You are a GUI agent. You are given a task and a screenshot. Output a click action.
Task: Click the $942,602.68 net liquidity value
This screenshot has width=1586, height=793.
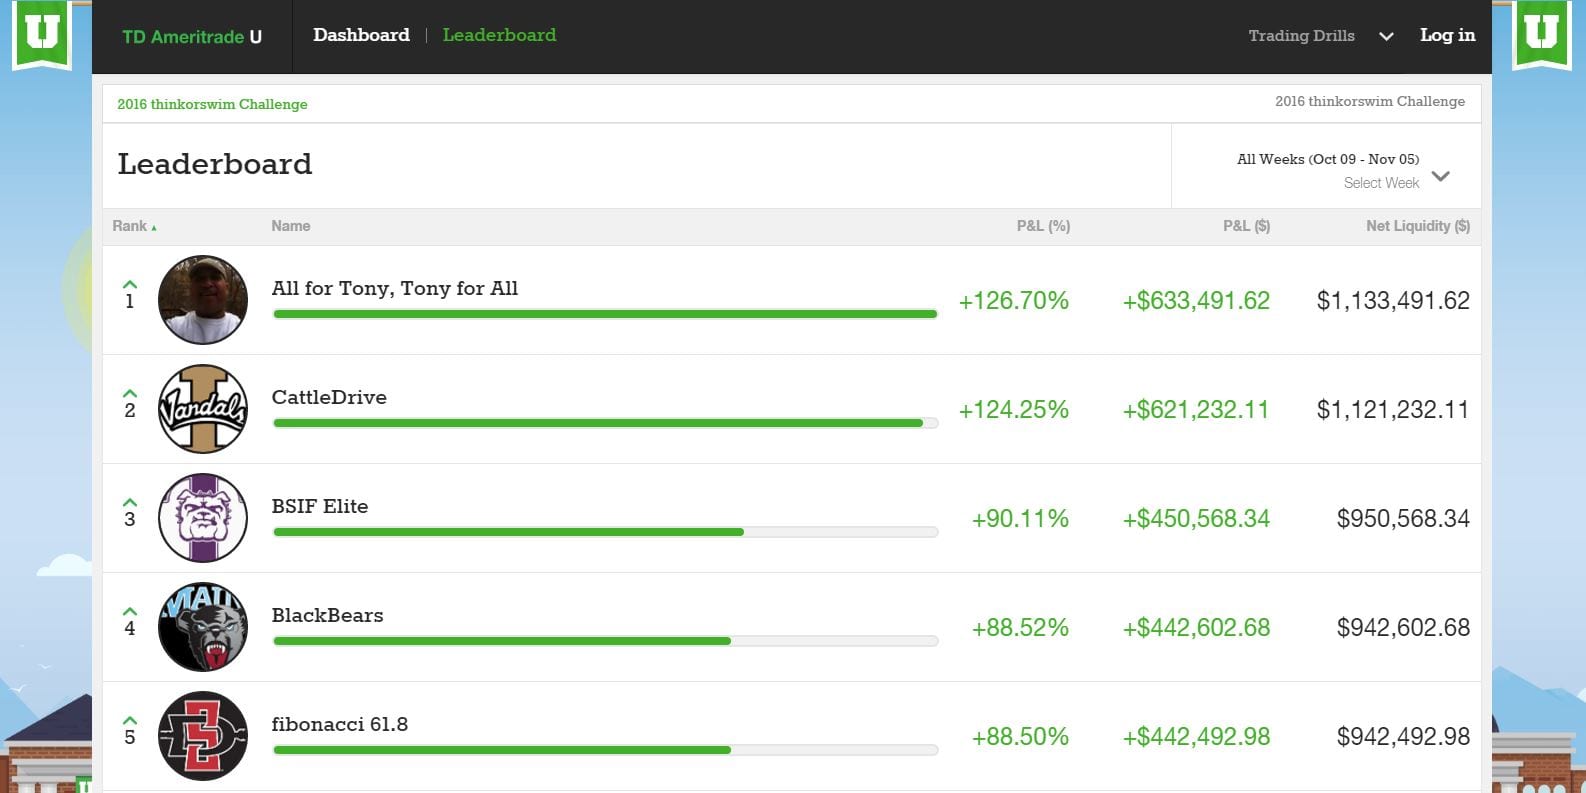1403,627
